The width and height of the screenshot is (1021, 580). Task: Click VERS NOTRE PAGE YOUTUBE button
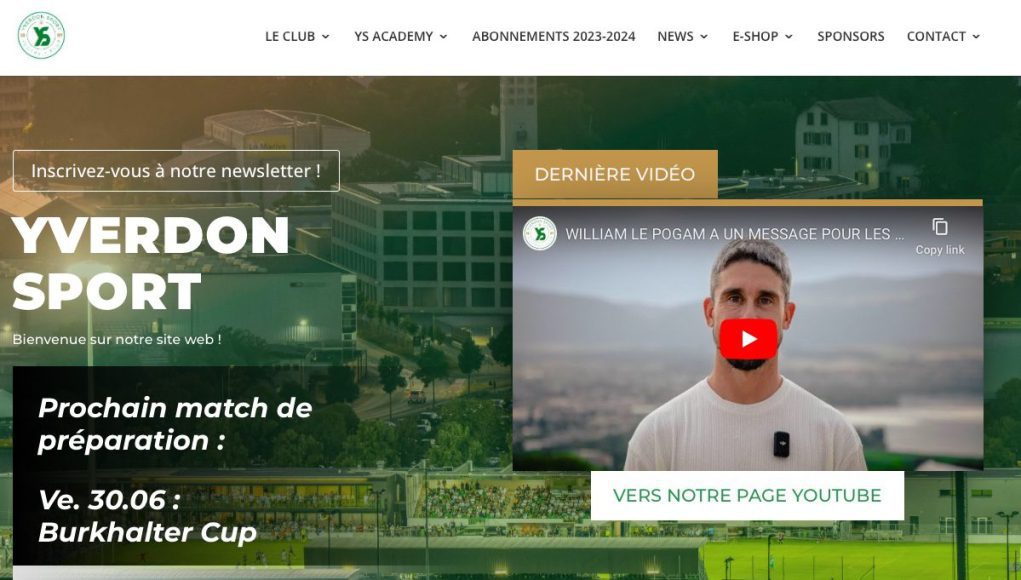747,495
